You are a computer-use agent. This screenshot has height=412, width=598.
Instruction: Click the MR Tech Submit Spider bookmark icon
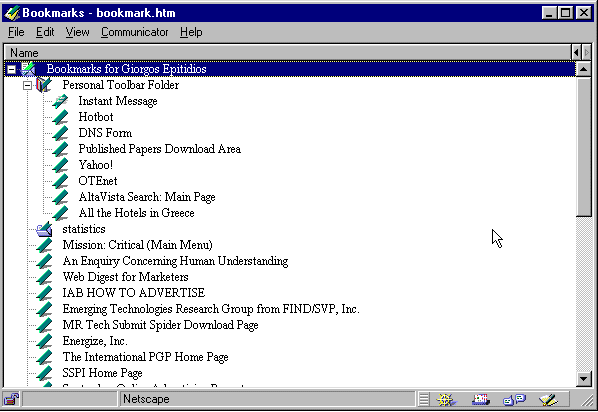(44, 325)
